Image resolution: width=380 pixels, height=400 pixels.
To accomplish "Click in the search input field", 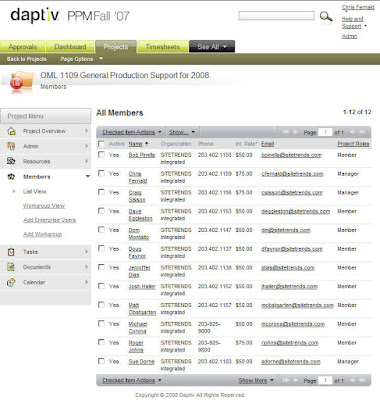I will tap(276, 16).
